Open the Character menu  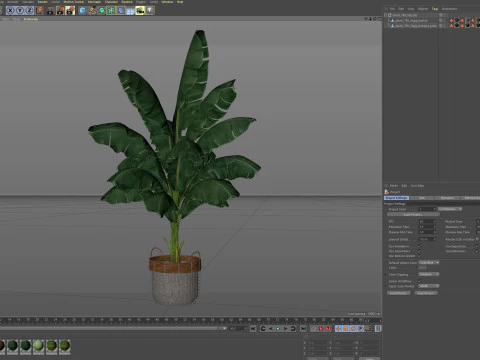click(111, 2)
